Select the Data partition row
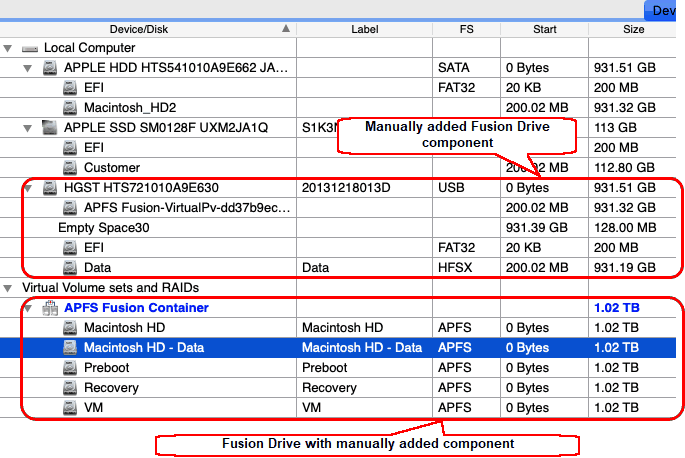The height and width of the screenshot is (458, 685). click(338, 268)
